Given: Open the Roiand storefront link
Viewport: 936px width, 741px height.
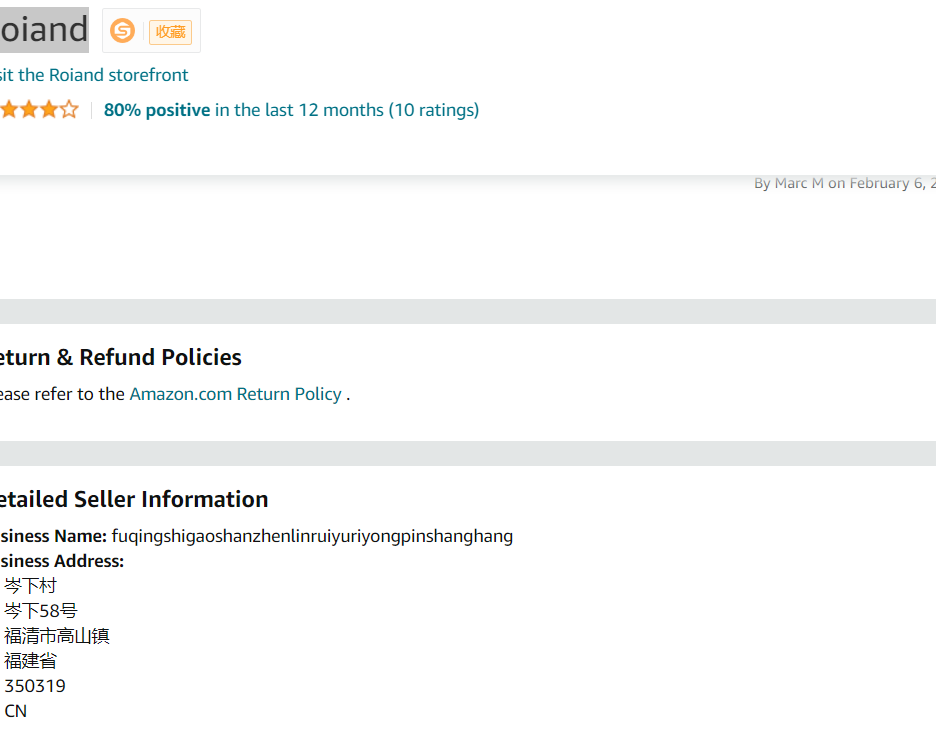Looking at the screenshot, I should (94, 75).
